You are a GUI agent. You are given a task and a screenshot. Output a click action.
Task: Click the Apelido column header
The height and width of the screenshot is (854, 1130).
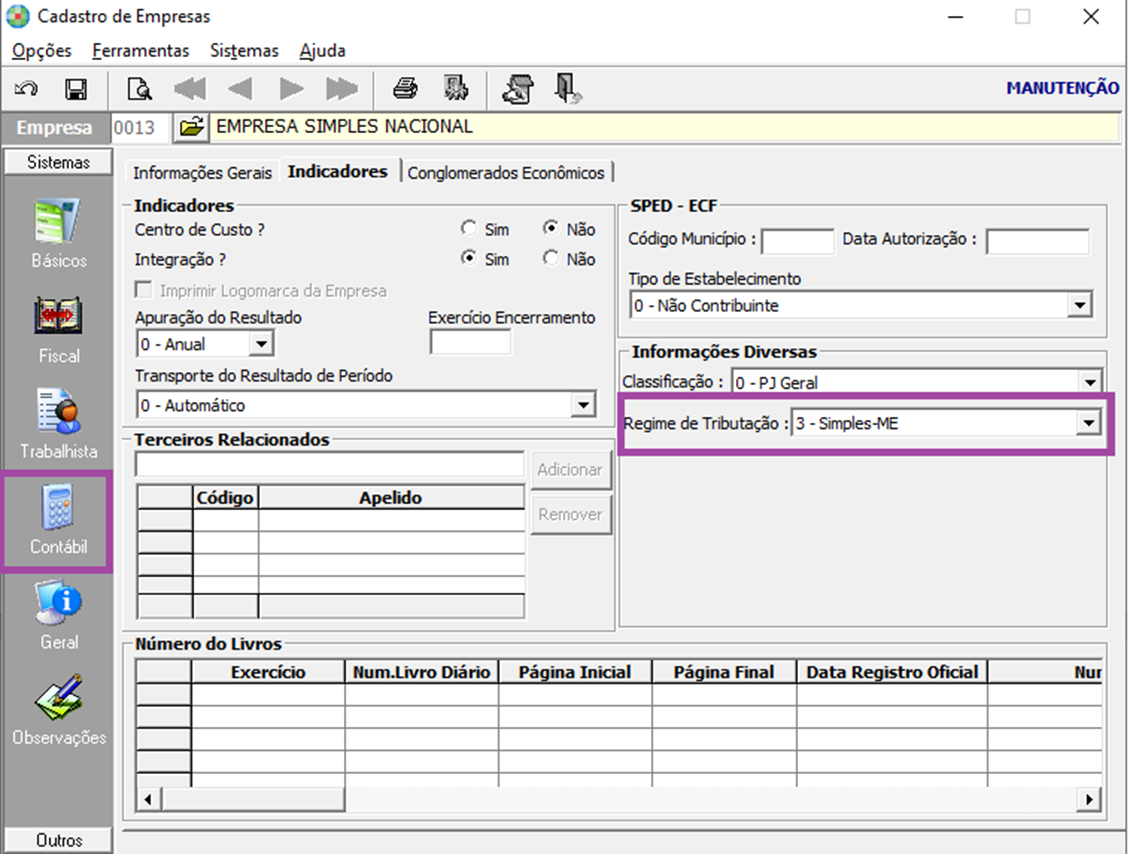[391, 498]
